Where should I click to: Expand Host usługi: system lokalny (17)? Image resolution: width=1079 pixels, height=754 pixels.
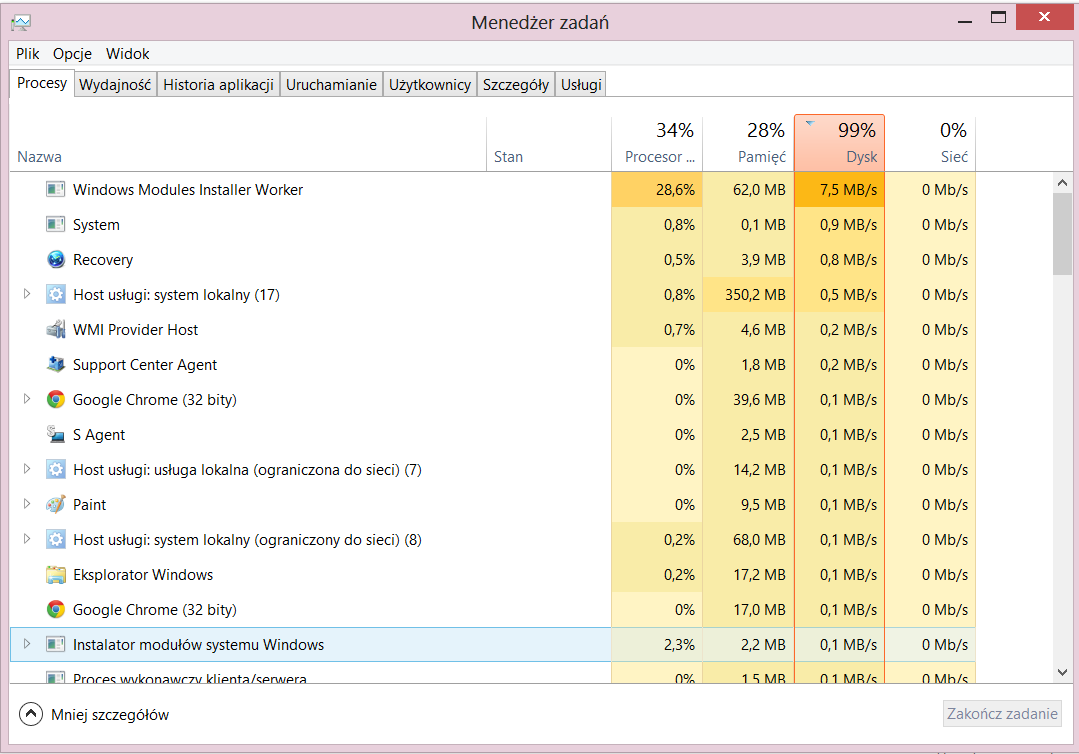(27, 295)
